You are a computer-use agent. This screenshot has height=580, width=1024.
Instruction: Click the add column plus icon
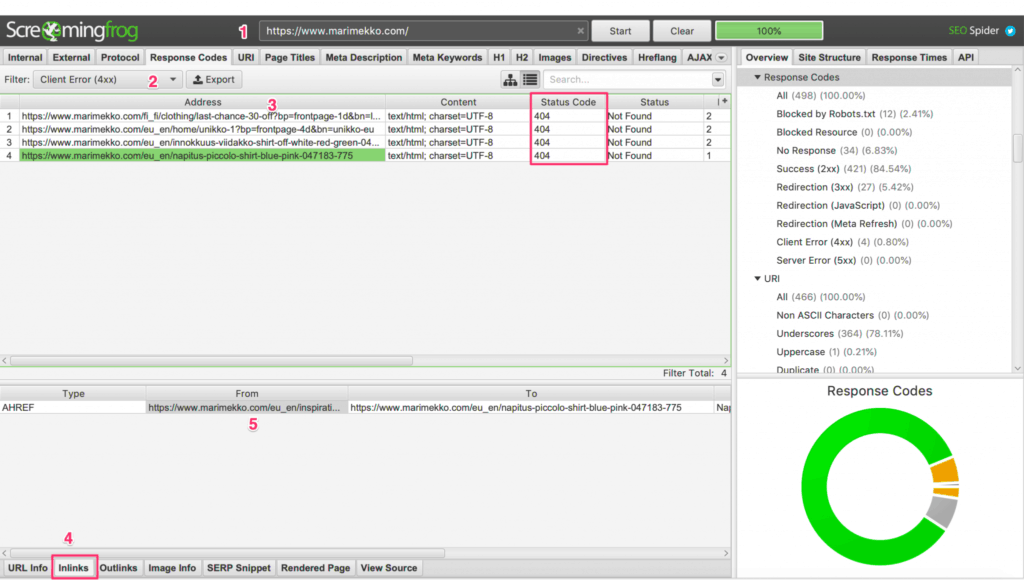[724, 101]
